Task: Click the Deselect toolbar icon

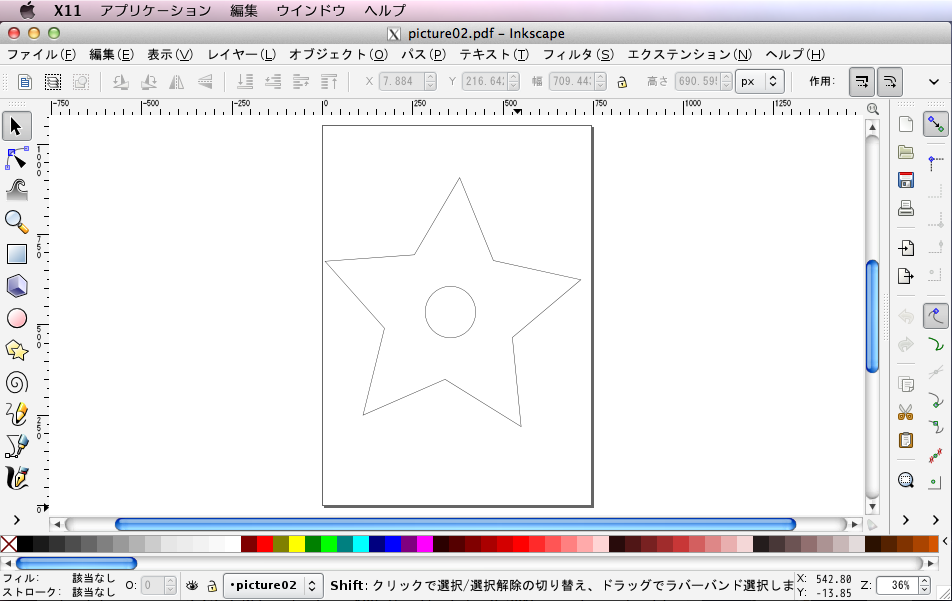Action: [81, 81]
